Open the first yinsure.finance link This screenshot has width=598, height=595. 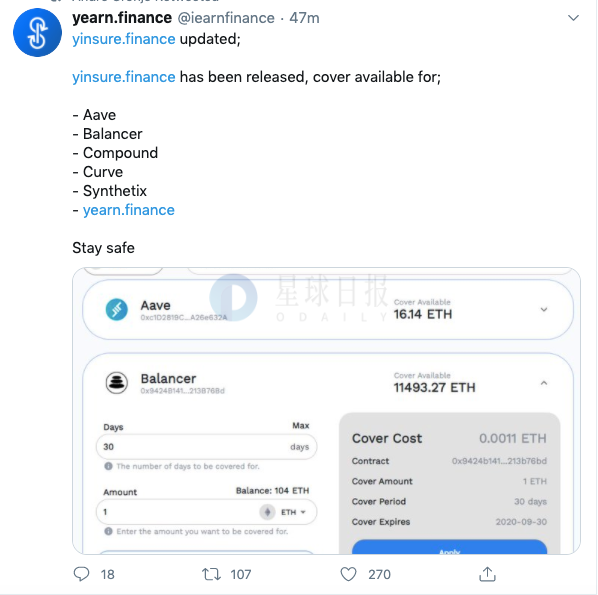[x=124, y=39]
